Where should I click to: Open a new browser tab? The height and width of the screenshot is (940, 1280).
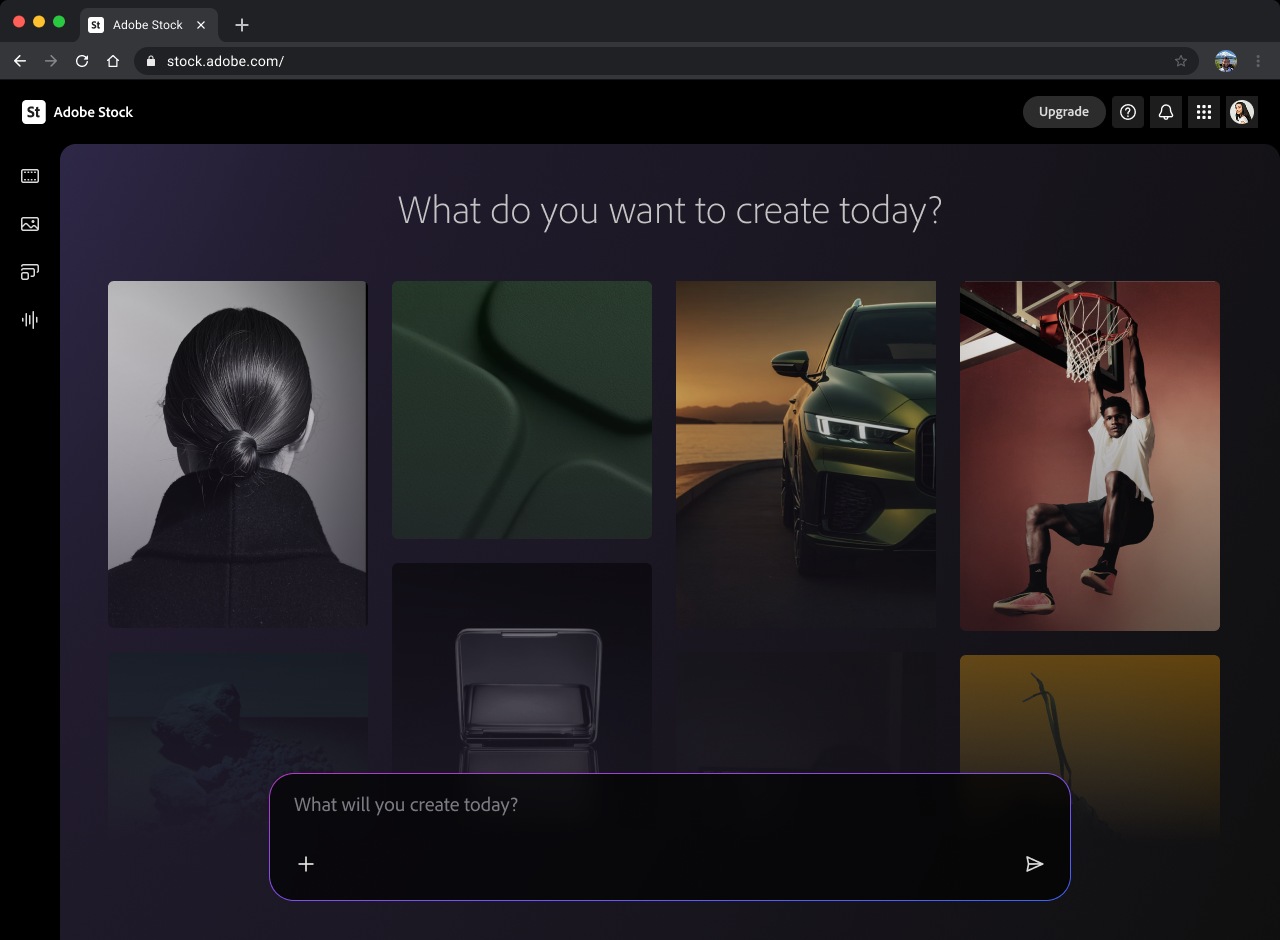click(242, 25)
